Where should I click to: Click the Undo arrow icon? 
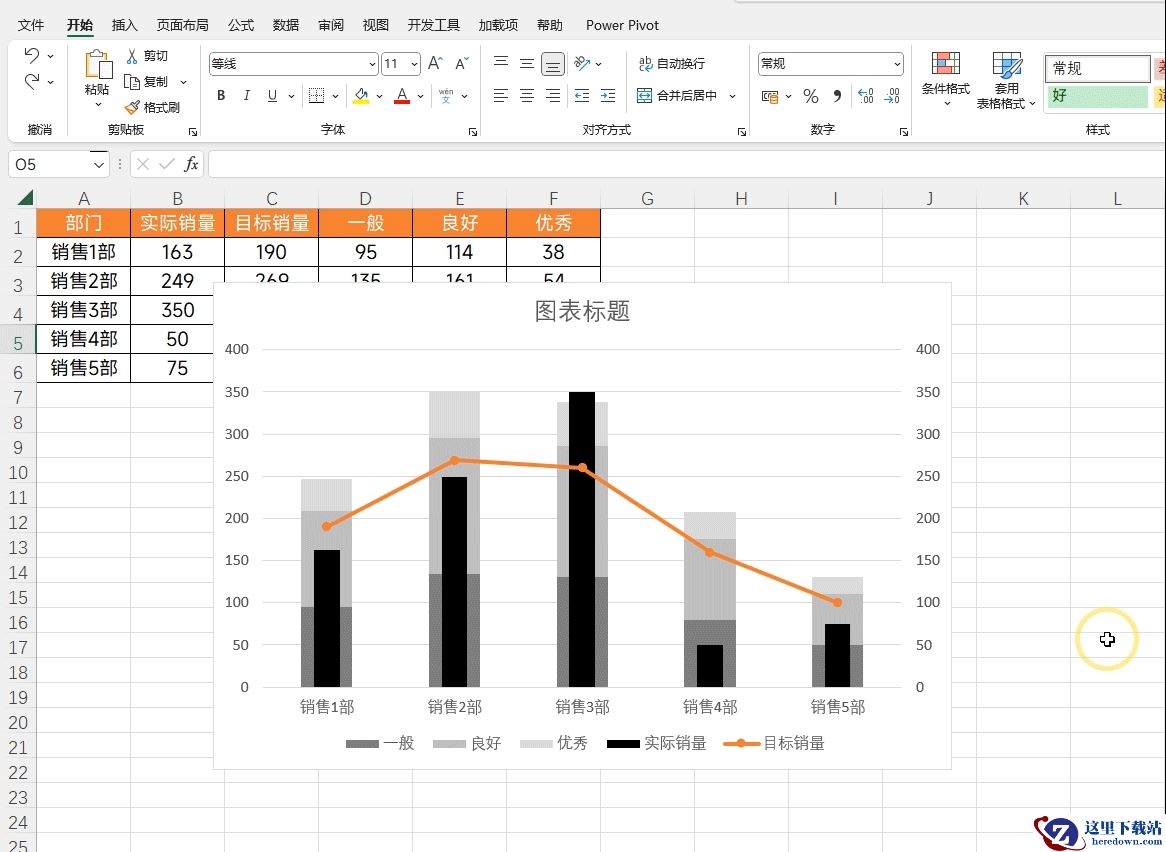point(31,55)
